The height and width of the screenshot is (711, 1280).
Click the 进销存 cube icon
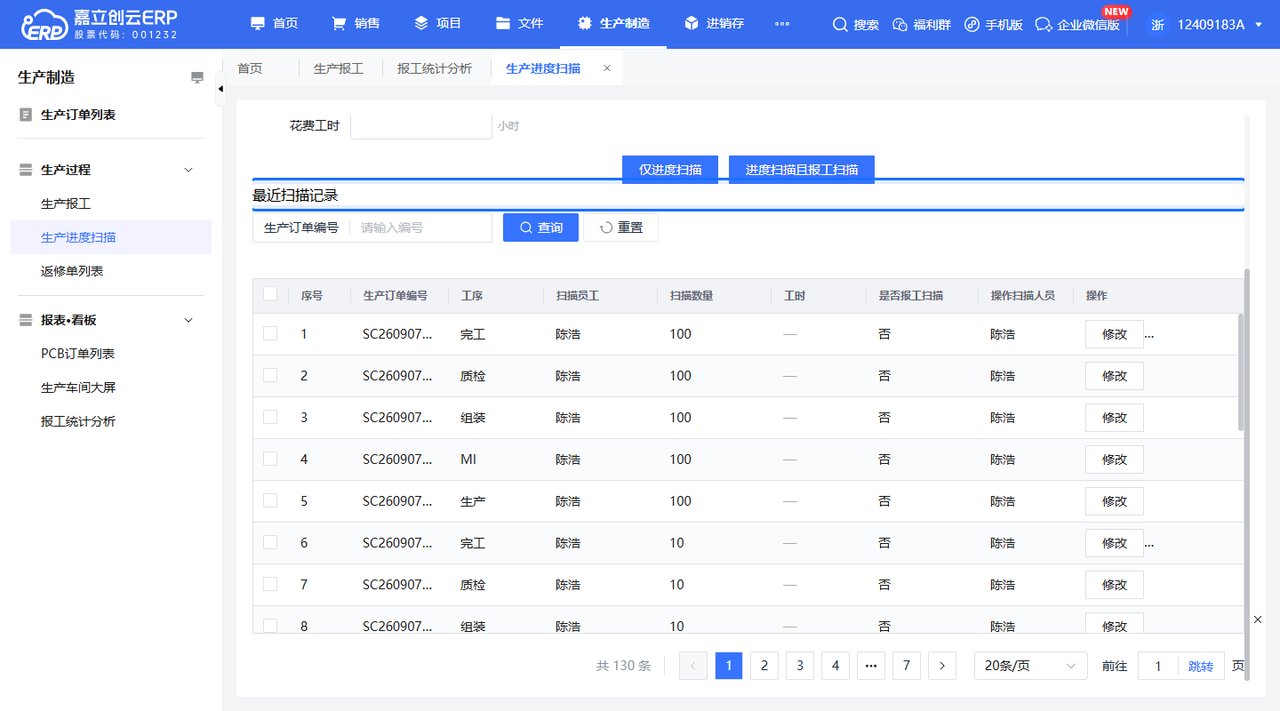tap(691, 23)
